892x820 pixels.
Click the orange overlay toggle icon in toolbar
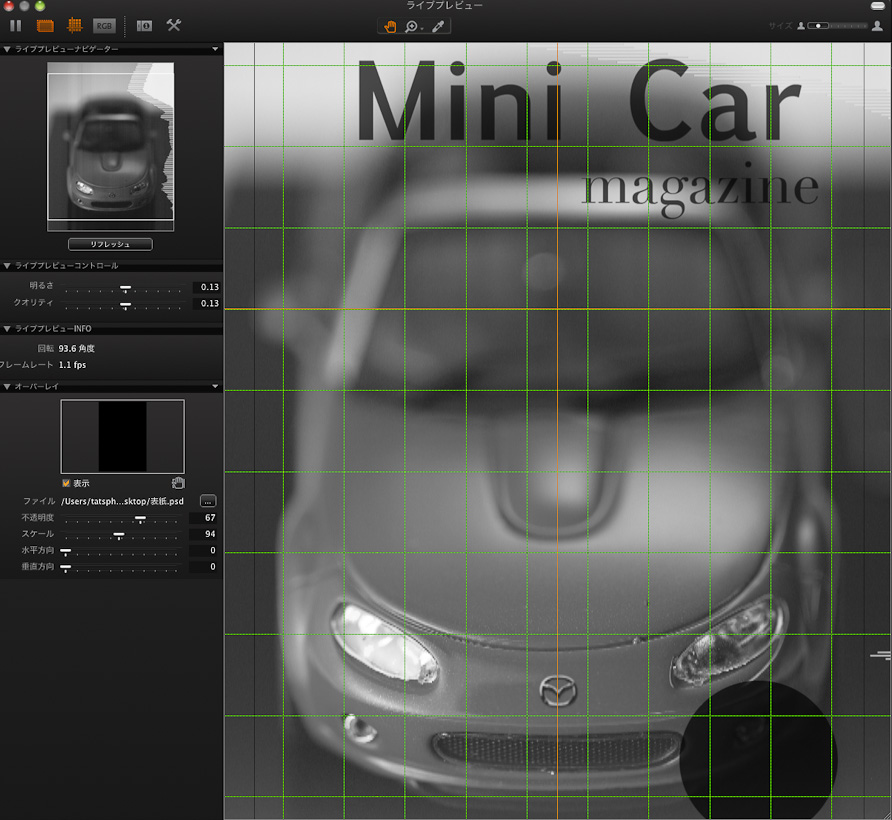[x=45, y=25]
